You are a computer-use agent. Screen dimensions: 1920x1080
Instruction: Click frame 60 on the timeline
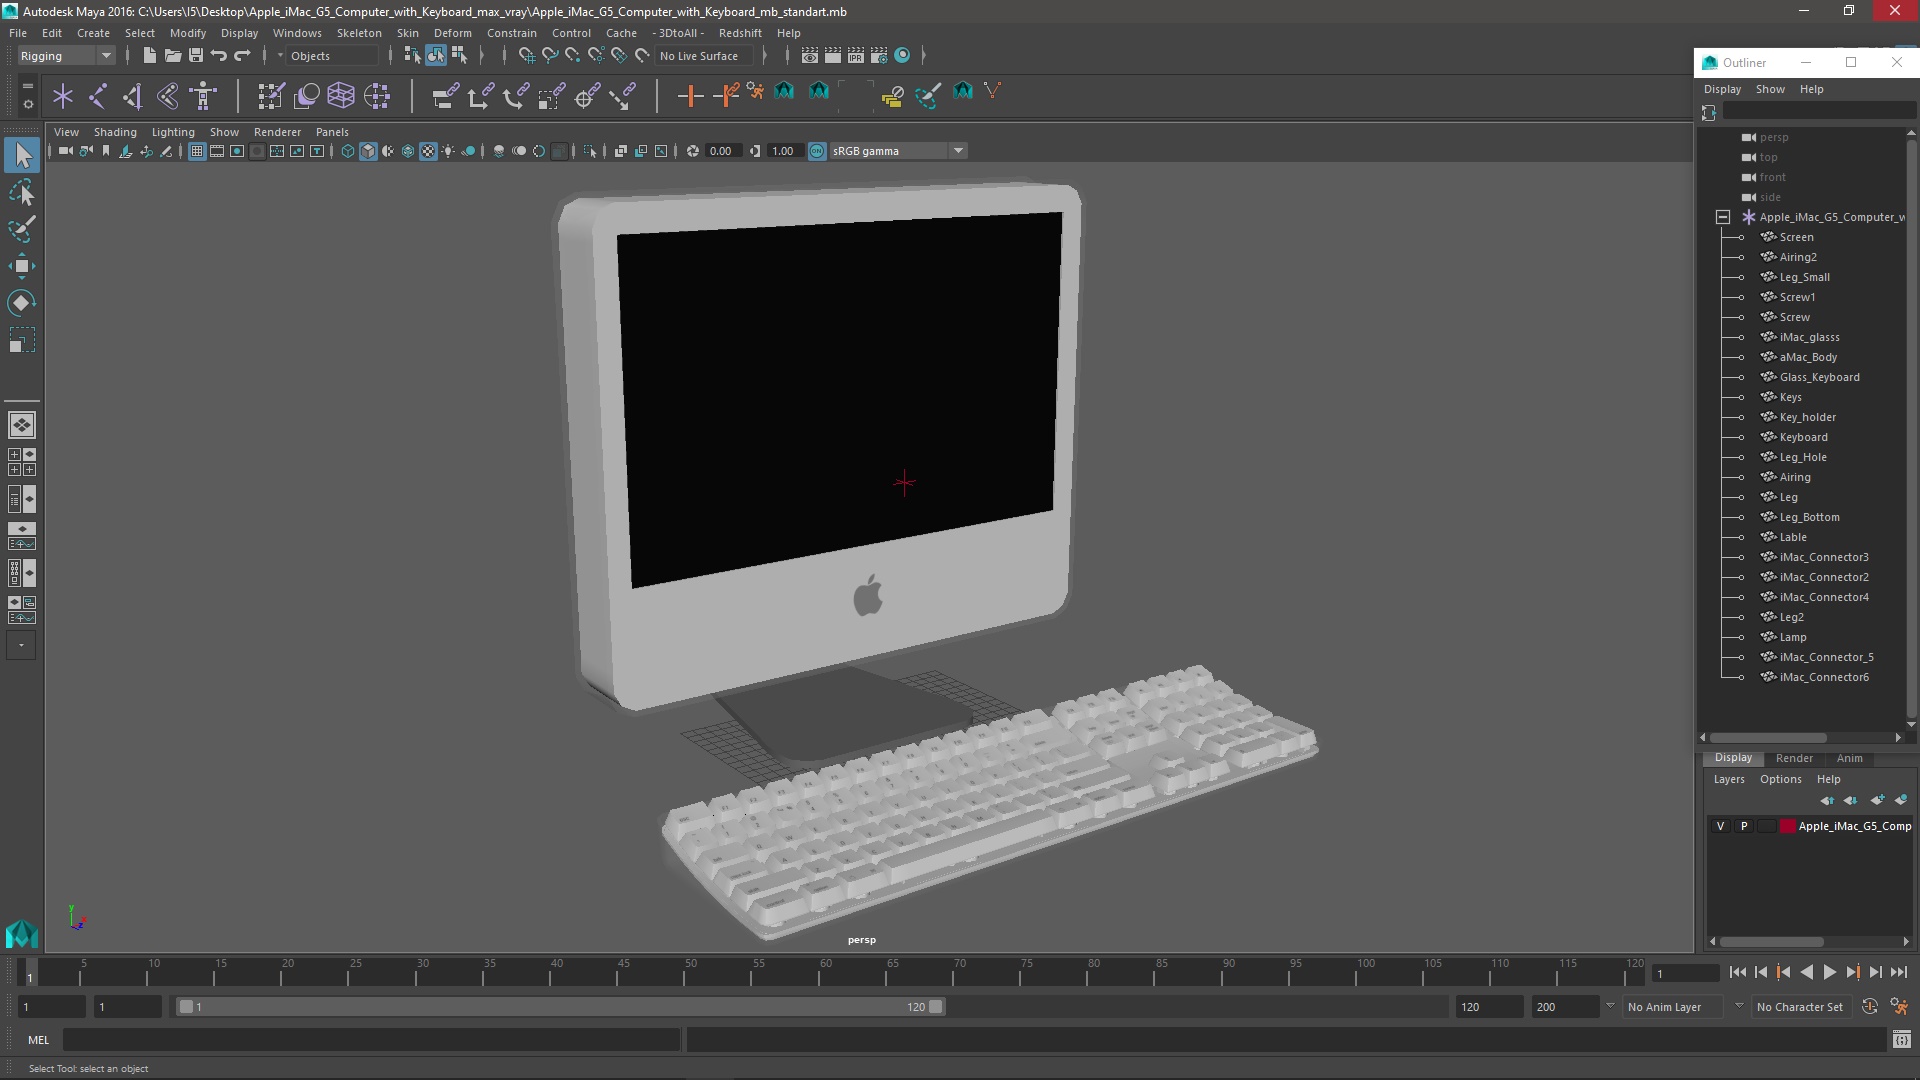pyautogui.click(x=826, y=972)
